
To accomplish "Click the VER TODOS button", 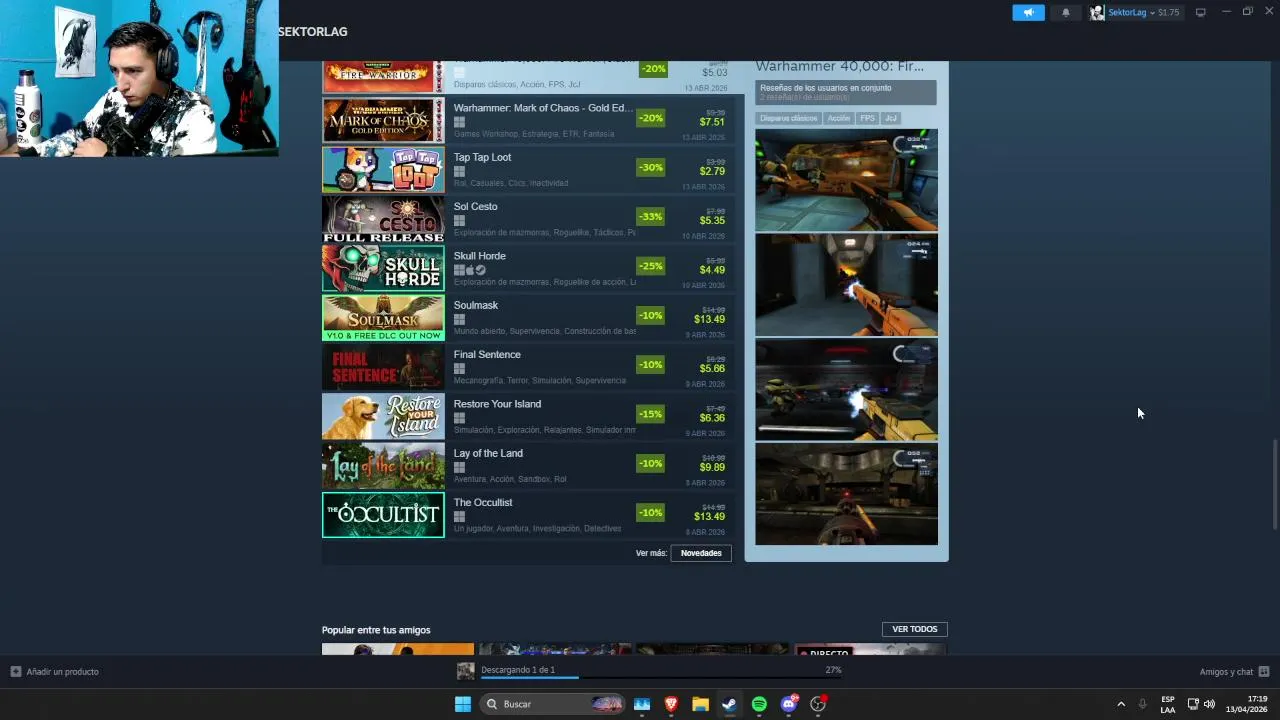I will [914, 629].
